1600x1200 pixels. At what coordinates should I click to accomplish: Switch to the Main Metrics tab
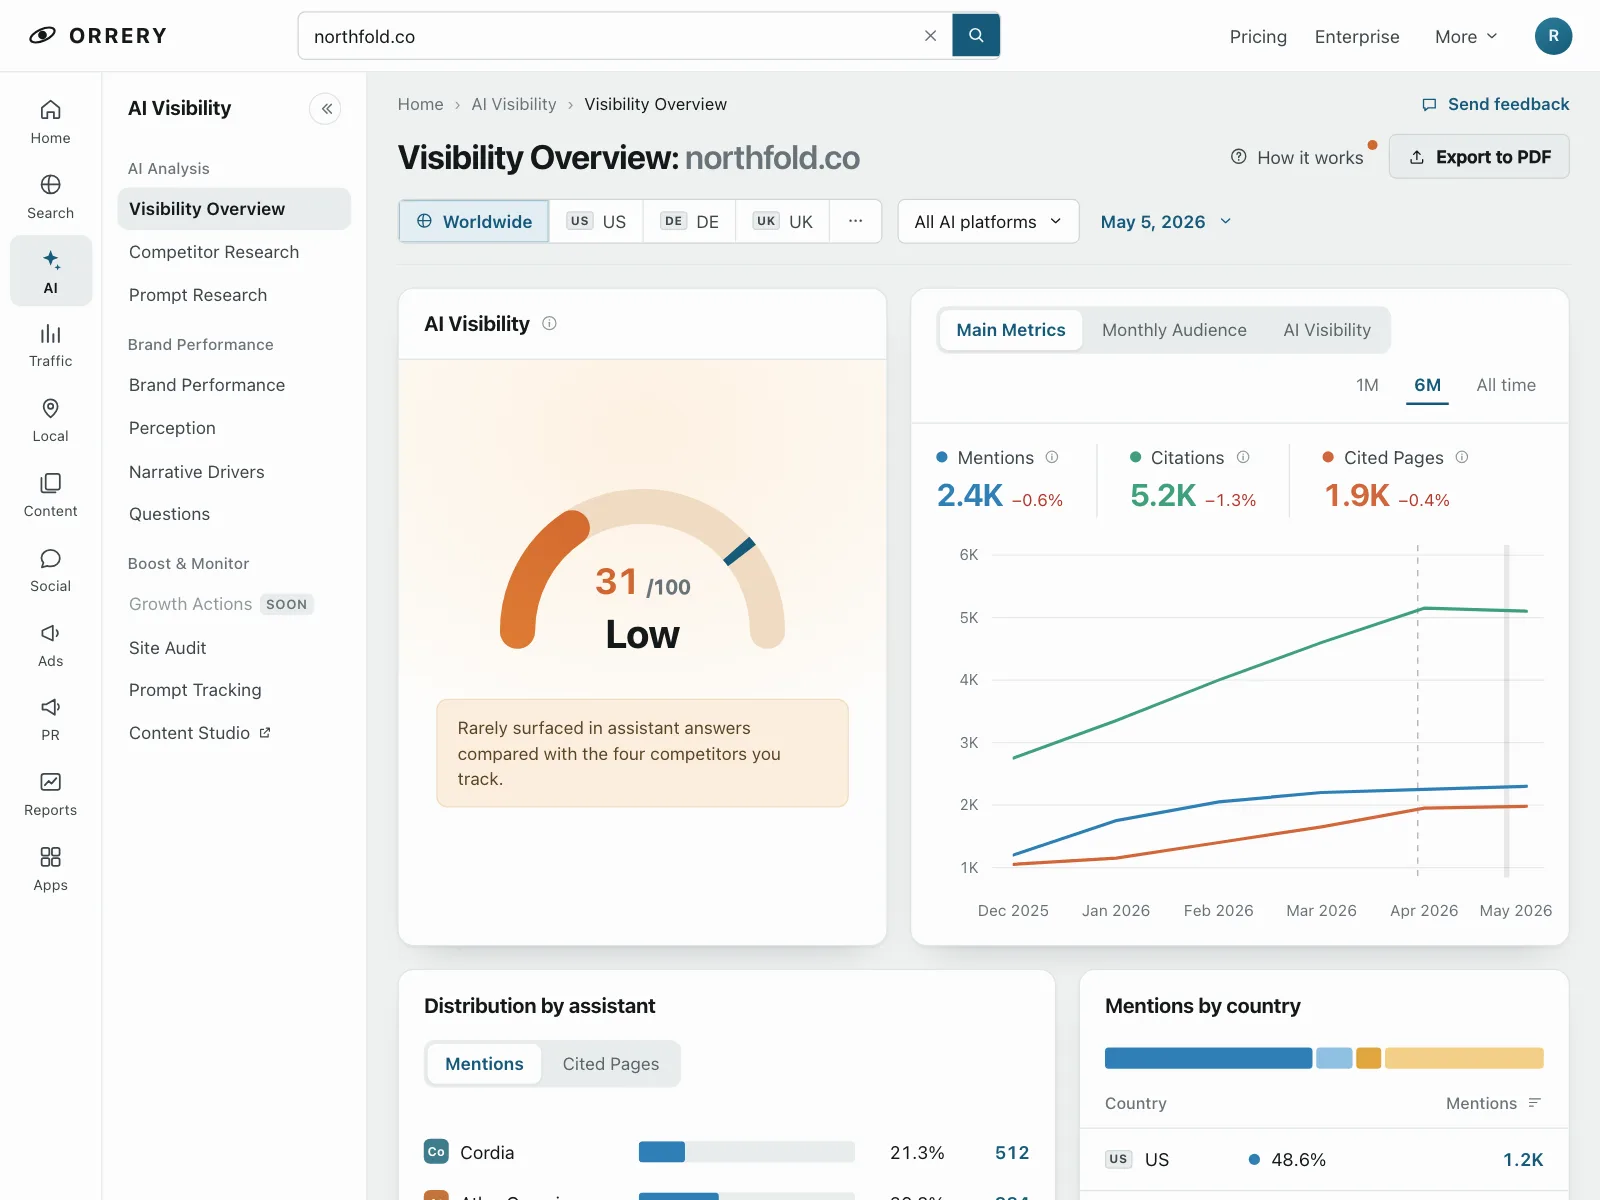point(1011,330)
